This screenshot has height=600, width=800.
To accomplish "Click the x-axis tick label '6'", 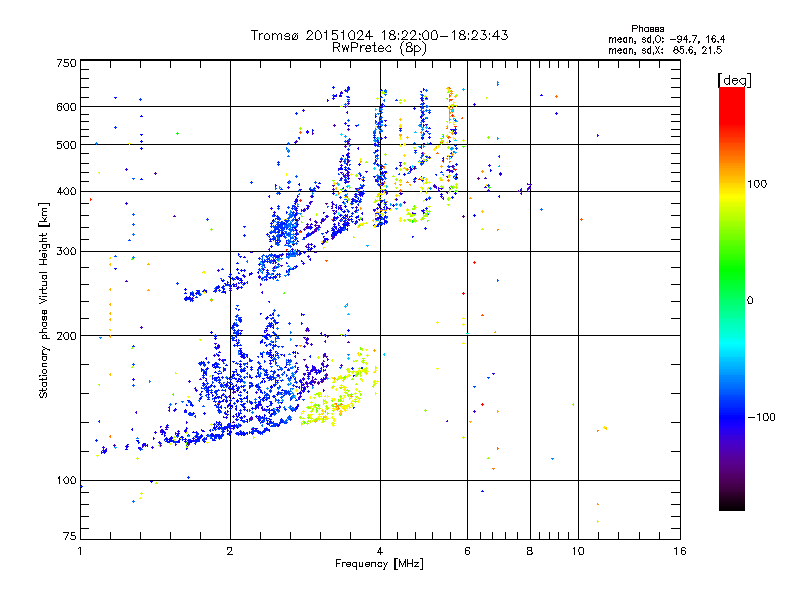I will [x=467, y=551].
